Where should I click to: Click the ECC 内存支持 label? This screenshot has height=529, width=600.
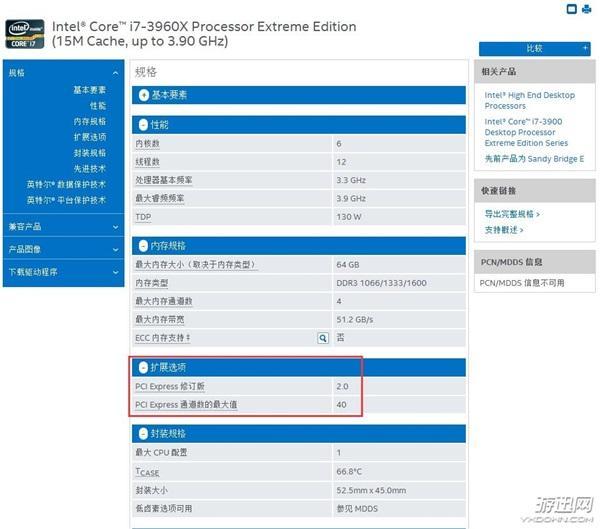(163, 338)
